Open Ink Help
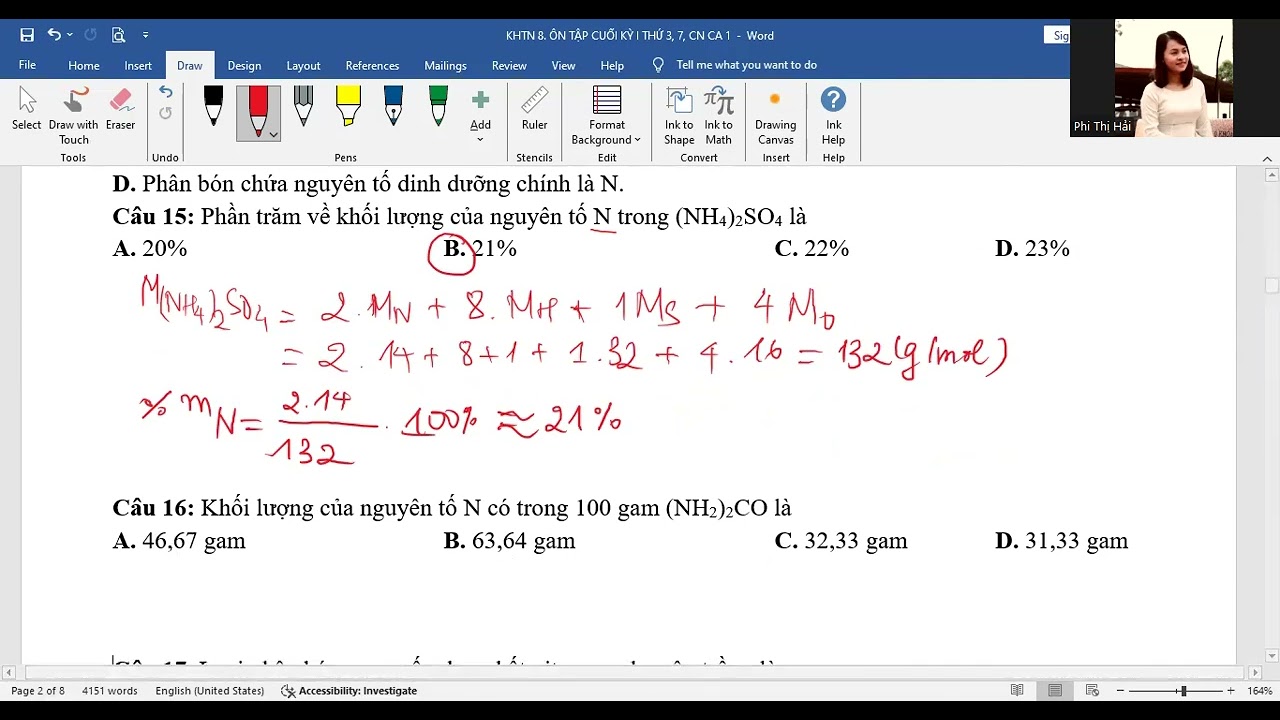 click(833, 116)
